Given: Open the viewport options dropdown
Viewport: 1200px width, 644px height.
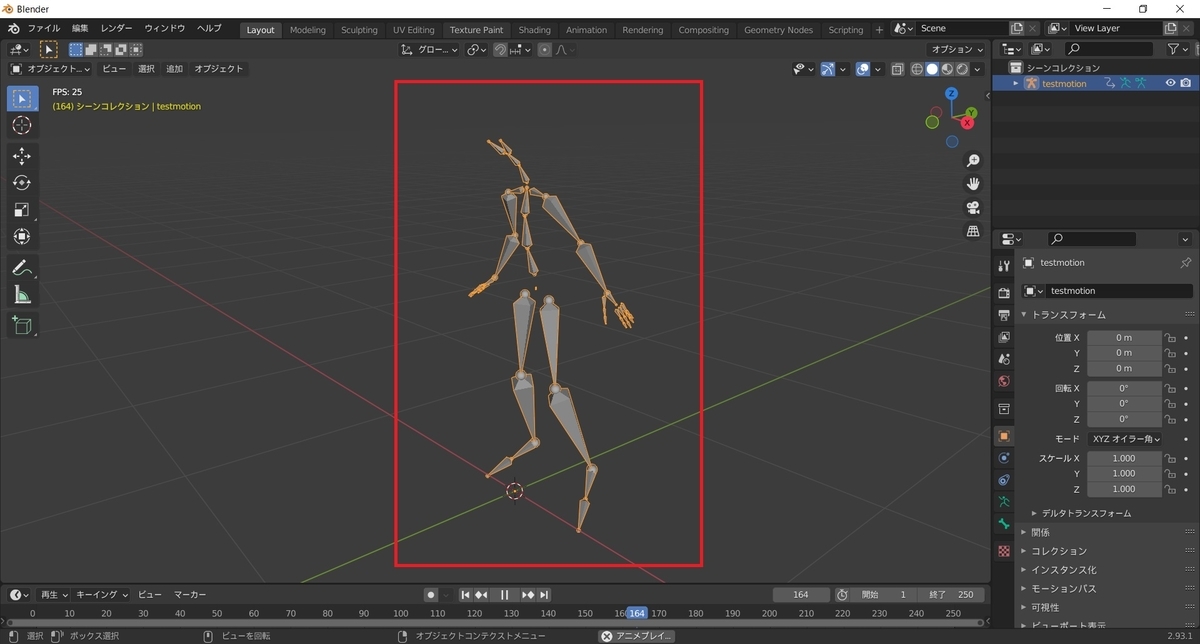Looking at the screenshot, I should click(954, 49).
